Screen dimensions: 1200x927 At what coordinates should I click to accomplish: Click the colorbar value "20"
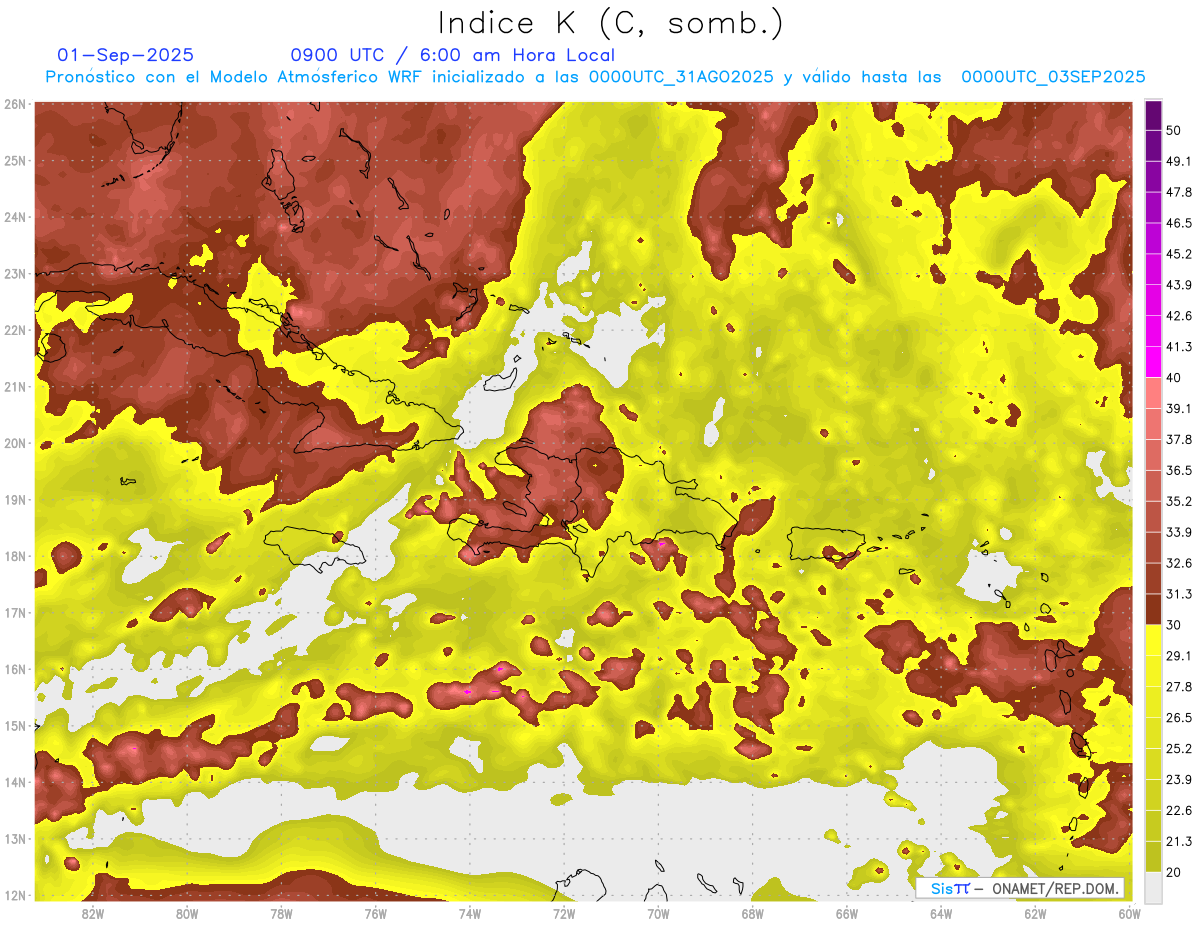click(x=1173, y=872)
